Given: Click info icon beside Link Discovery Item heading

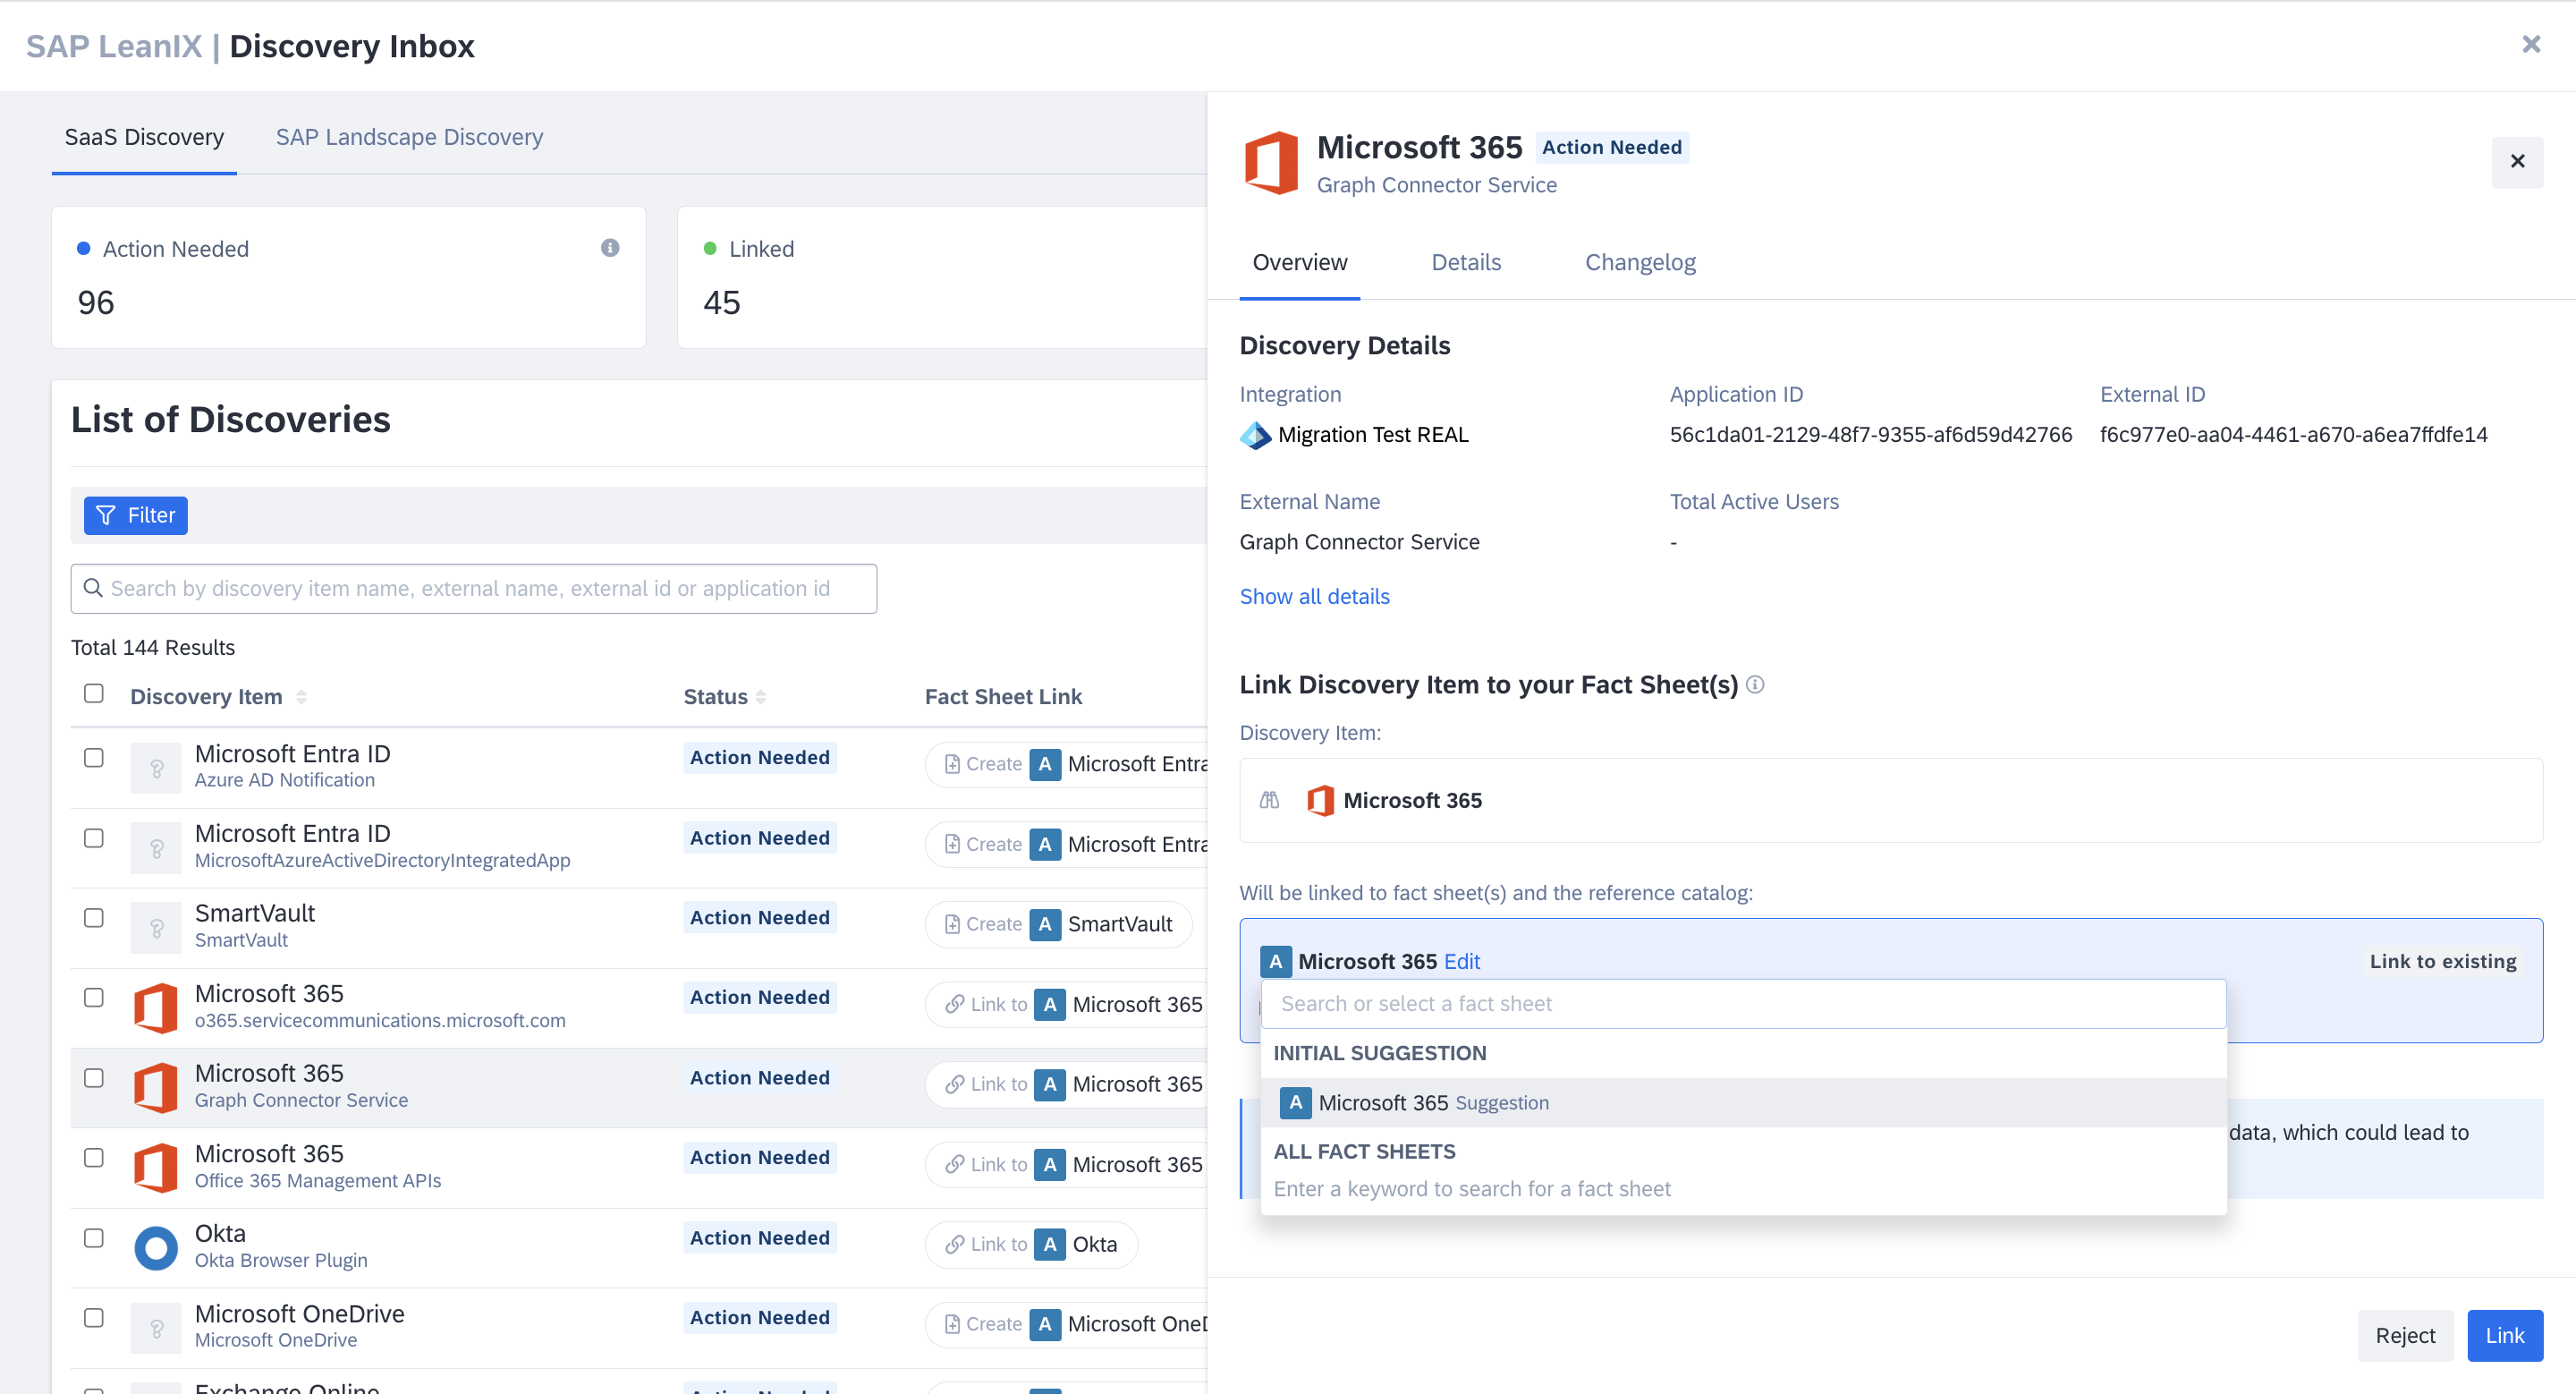Looking at the screenshot, I should [1755, 685].
